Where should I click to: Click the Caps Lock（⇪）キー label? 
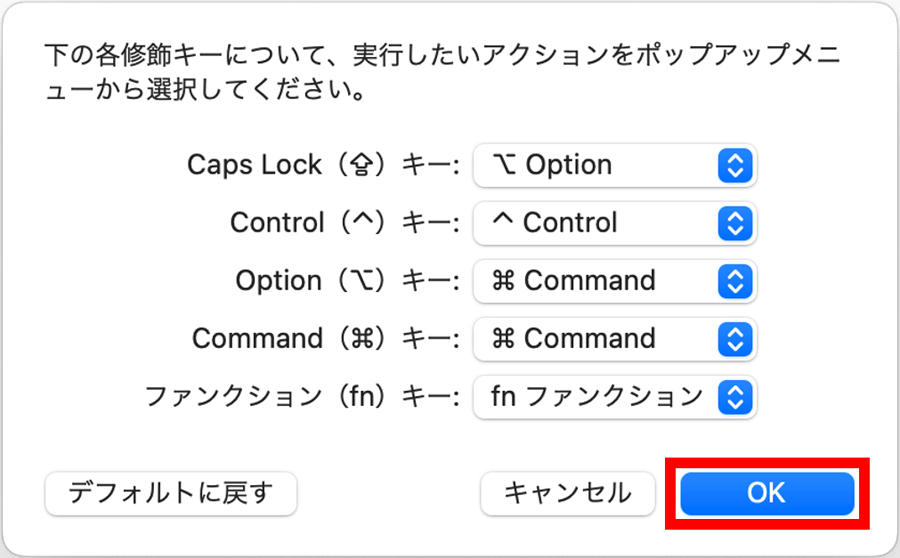(x=322, y=165)
